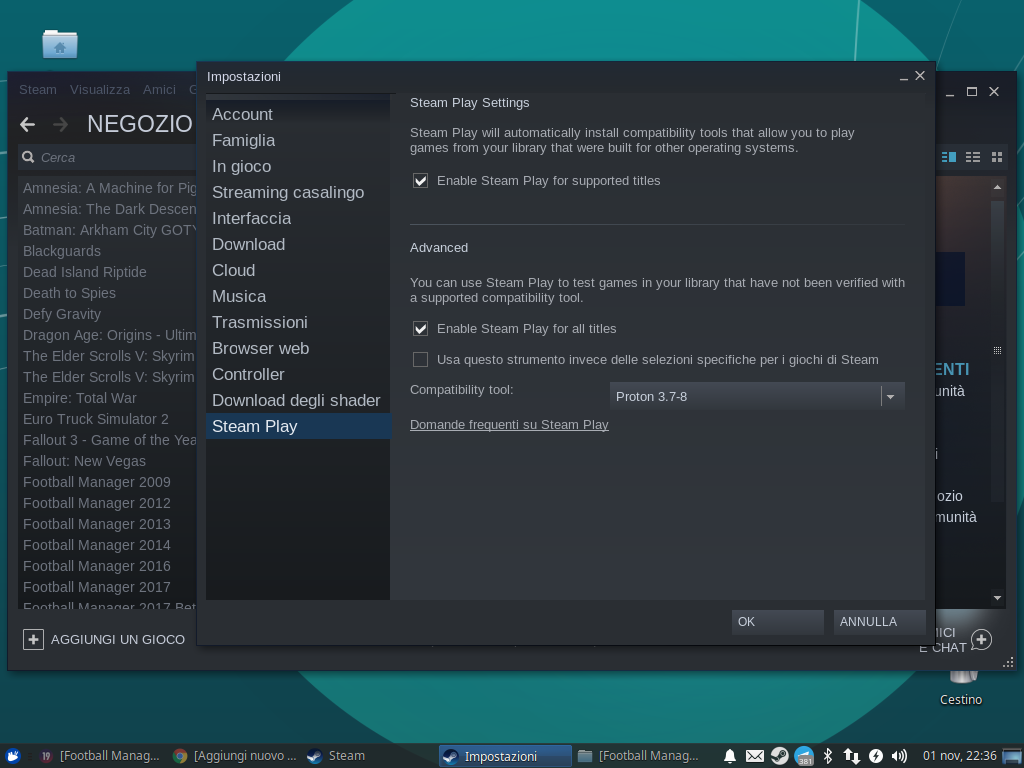Viewport: 1024px width, 768px height.
Task: Click scroll up arrow in Steam window
Action: point(997,187)
